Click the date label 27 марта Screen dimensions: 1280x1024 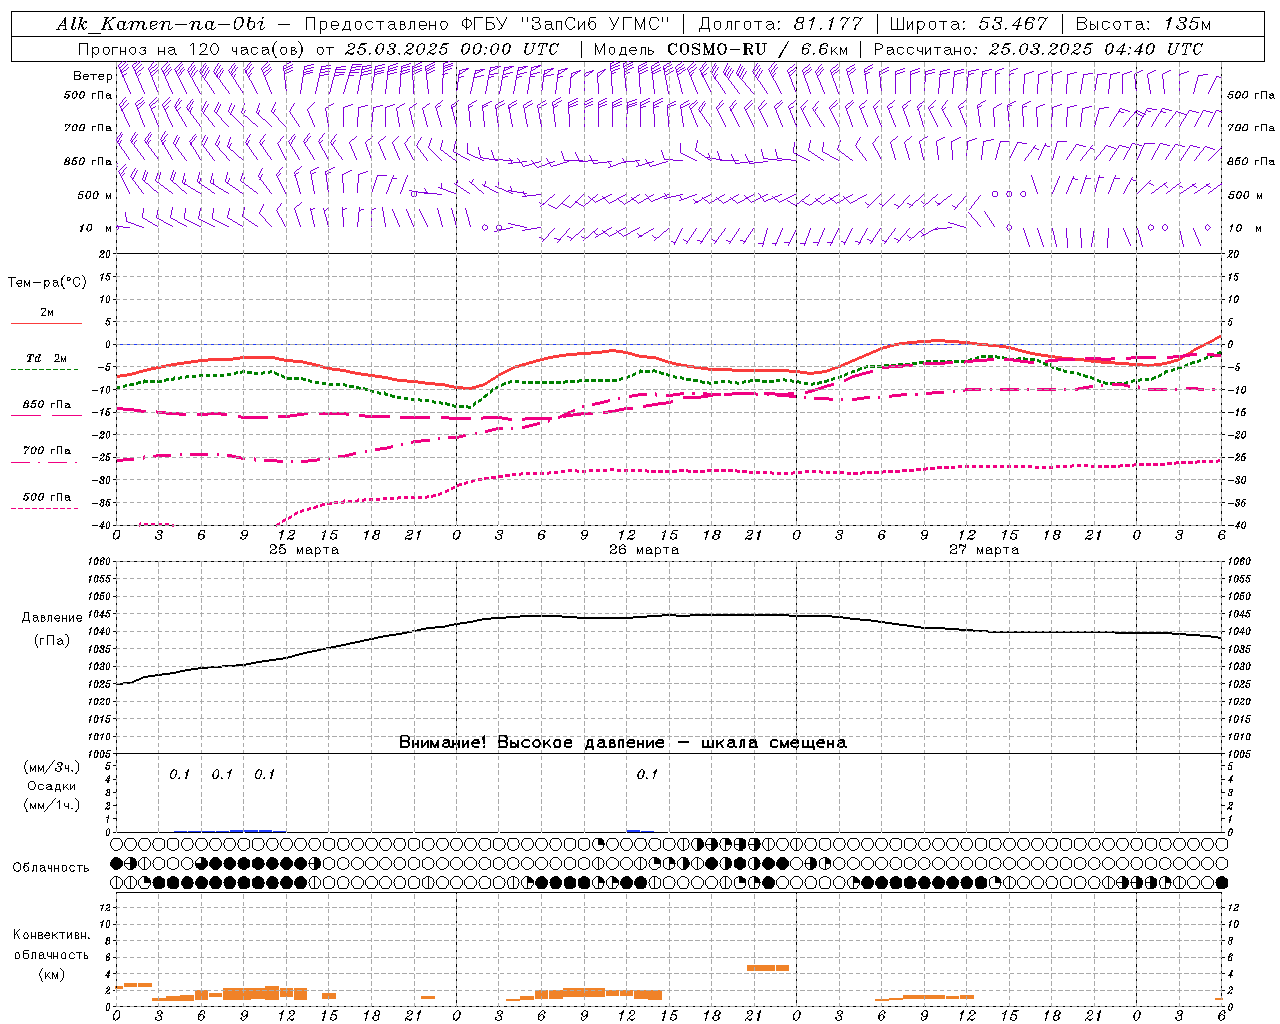tap(984, 550)
